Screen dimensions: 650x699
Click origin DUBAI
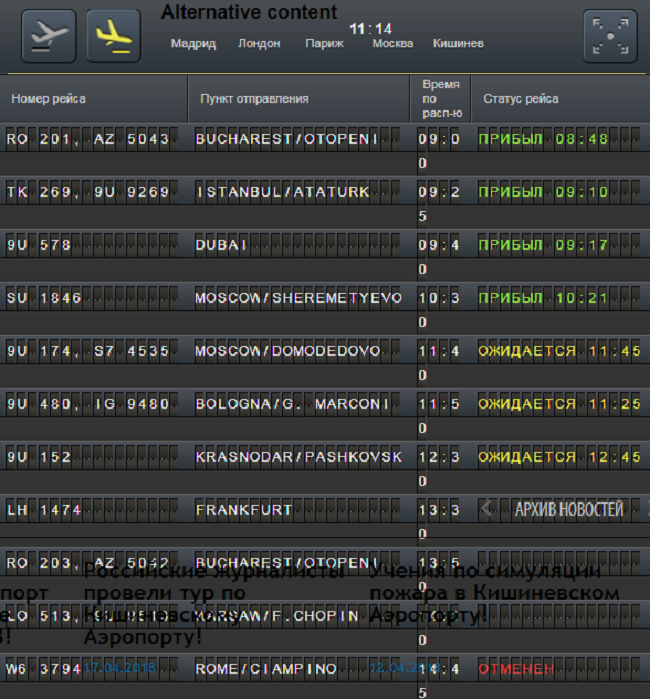pyautogui.click(x=221, y=245)
